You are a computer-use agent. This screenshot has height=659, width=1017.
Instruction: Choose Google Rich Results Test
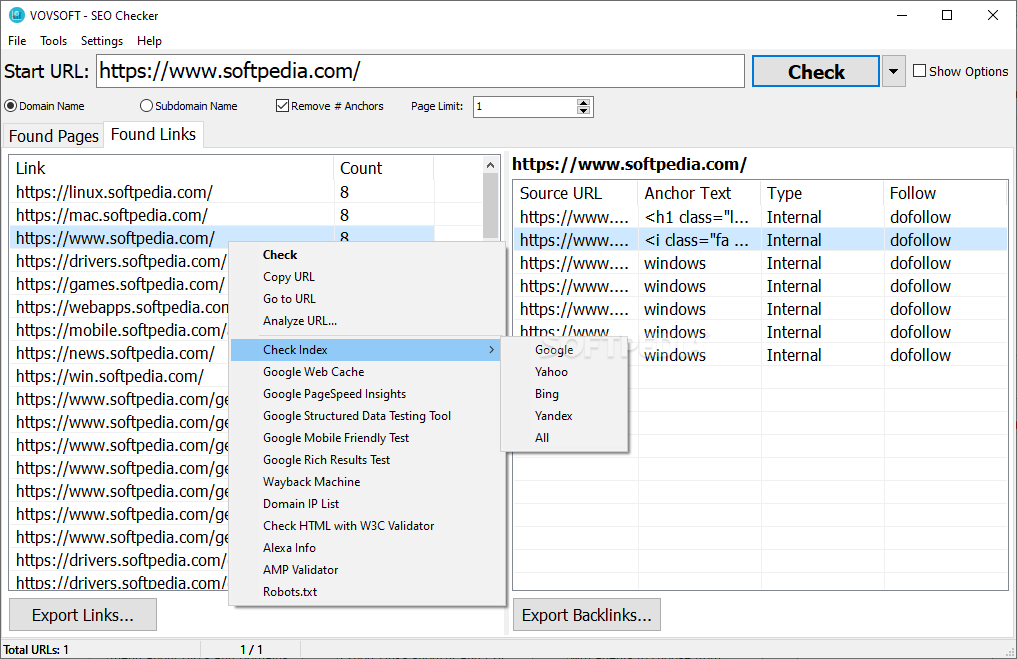(x=367, y=460)
